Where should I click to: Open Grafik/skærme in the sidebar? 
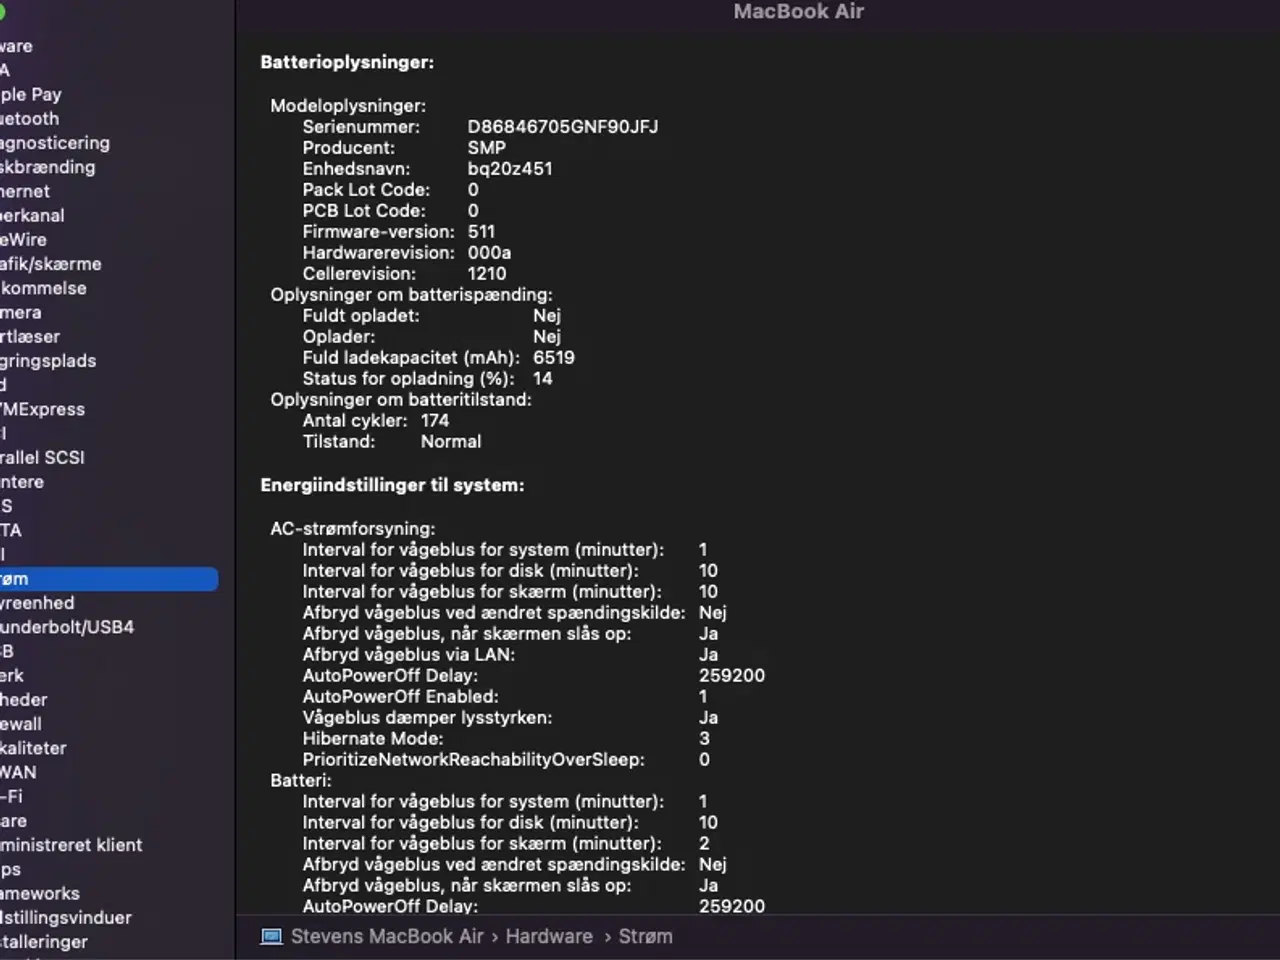[51, 264]
